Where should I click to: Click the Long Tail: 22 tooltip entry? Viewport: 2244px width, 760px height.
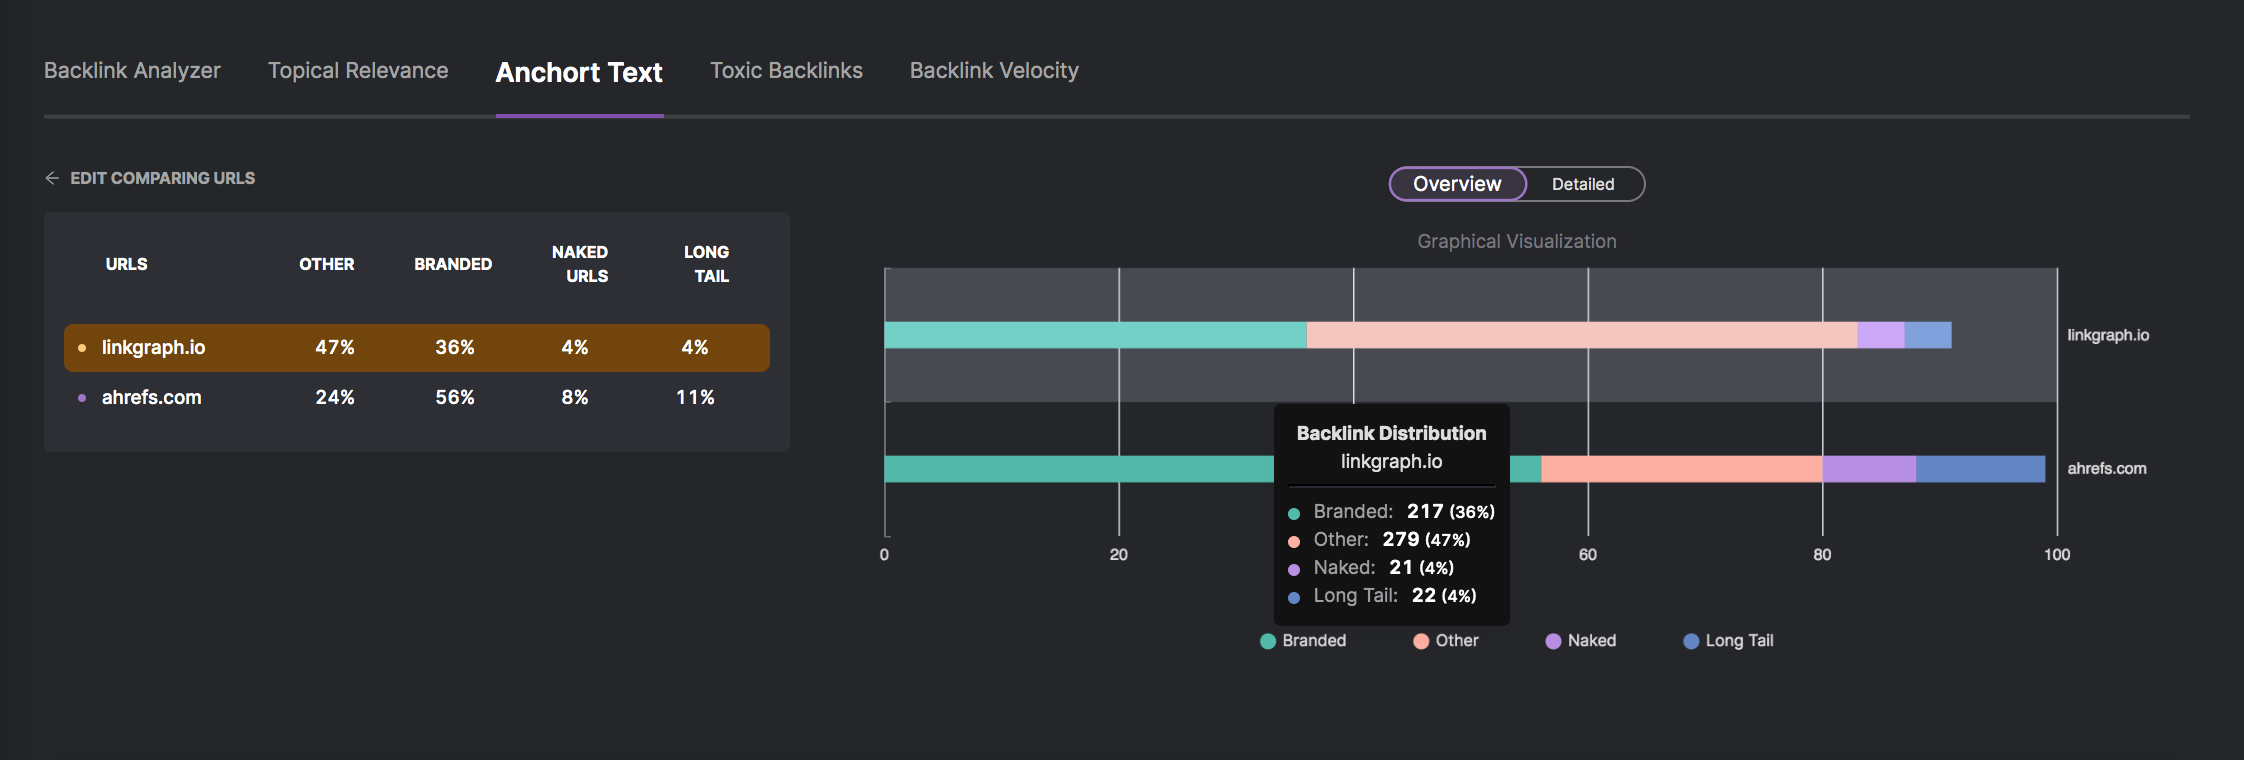pyautogui.click(x=1382, y=595)
